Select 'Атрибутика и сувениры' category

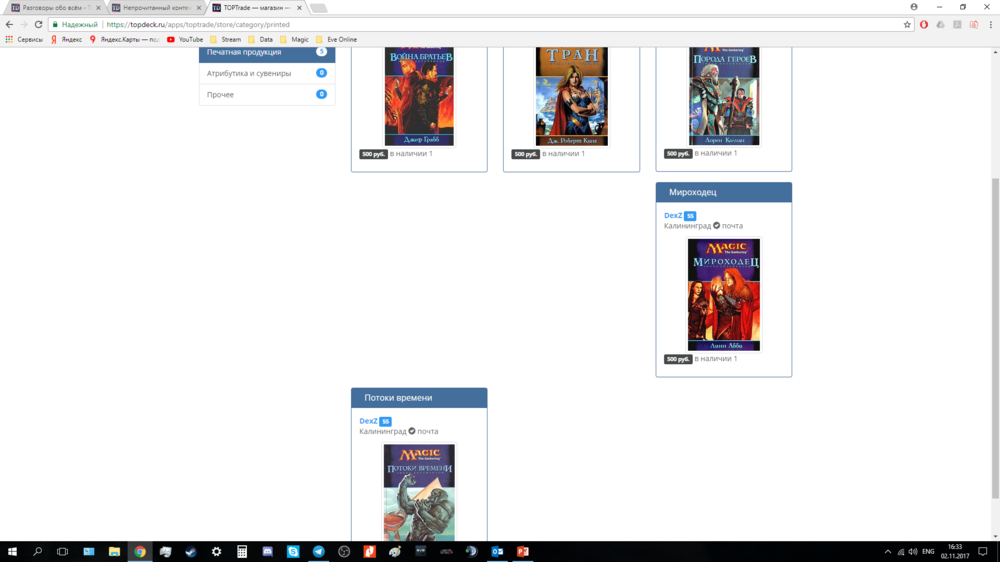pyautogui.click(x=249, y=73)
